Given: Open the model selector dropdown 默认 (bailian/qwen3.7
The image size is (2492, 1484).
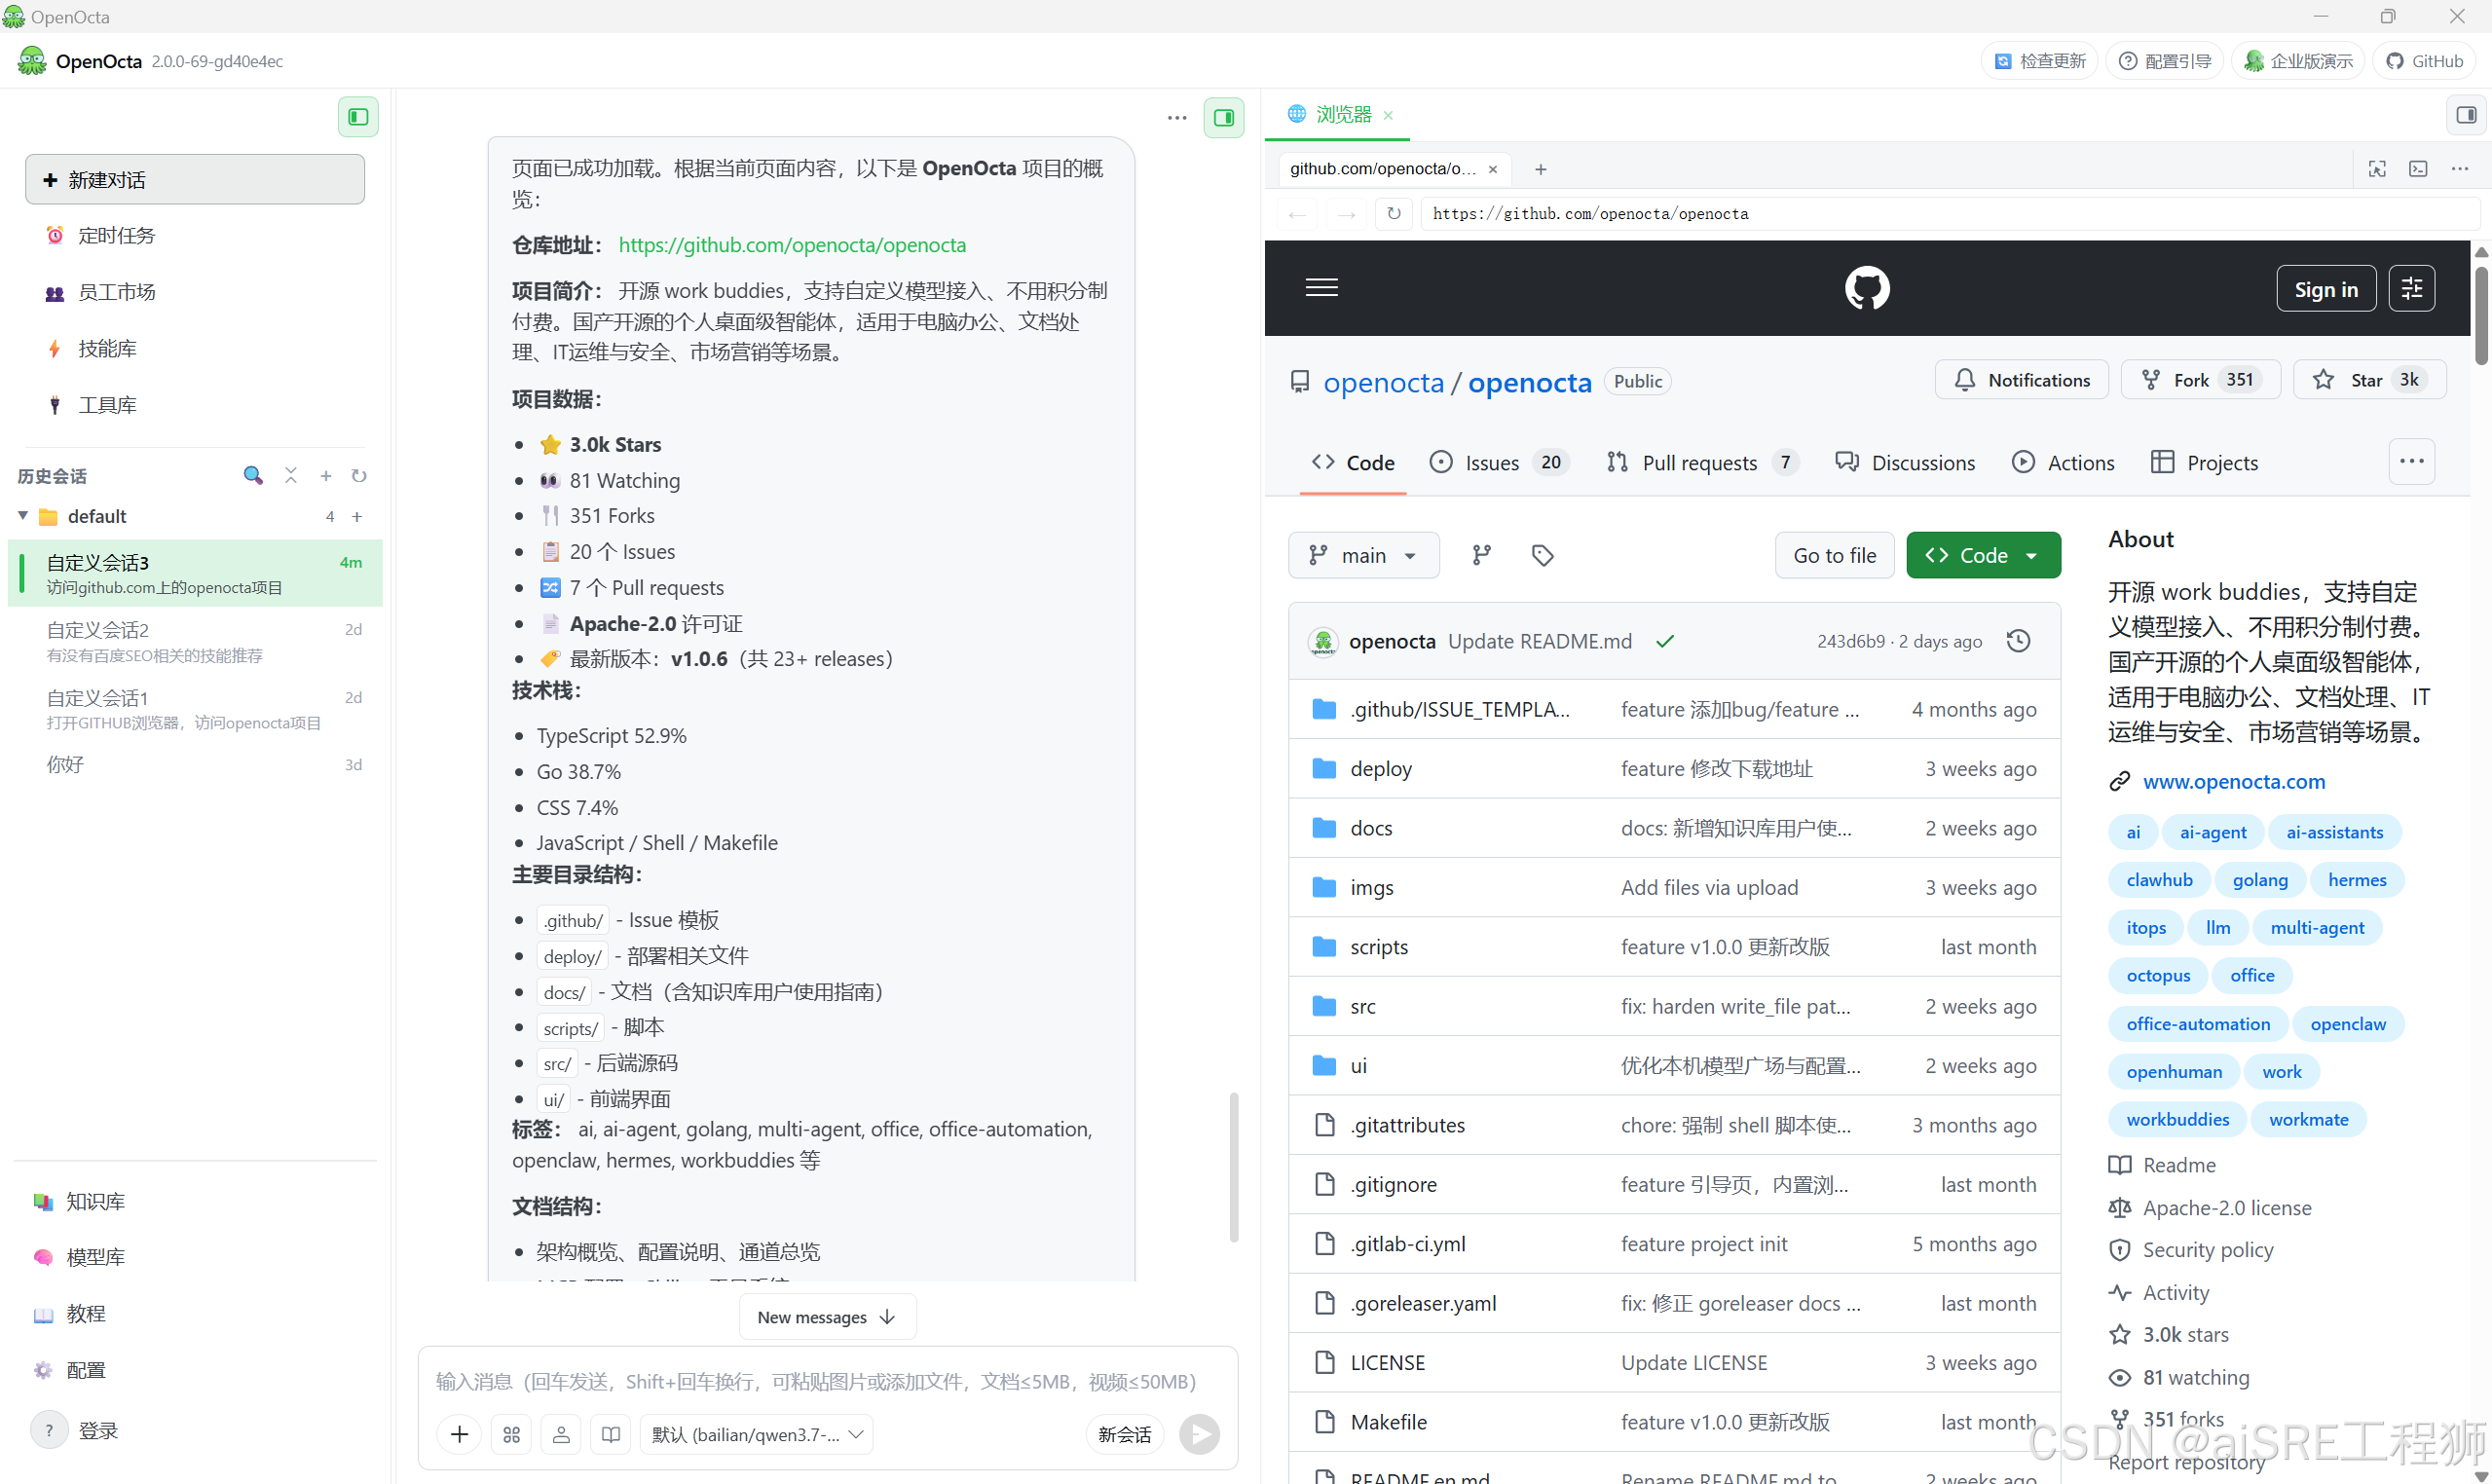Looking at the screenshot, I should 757,1435.
